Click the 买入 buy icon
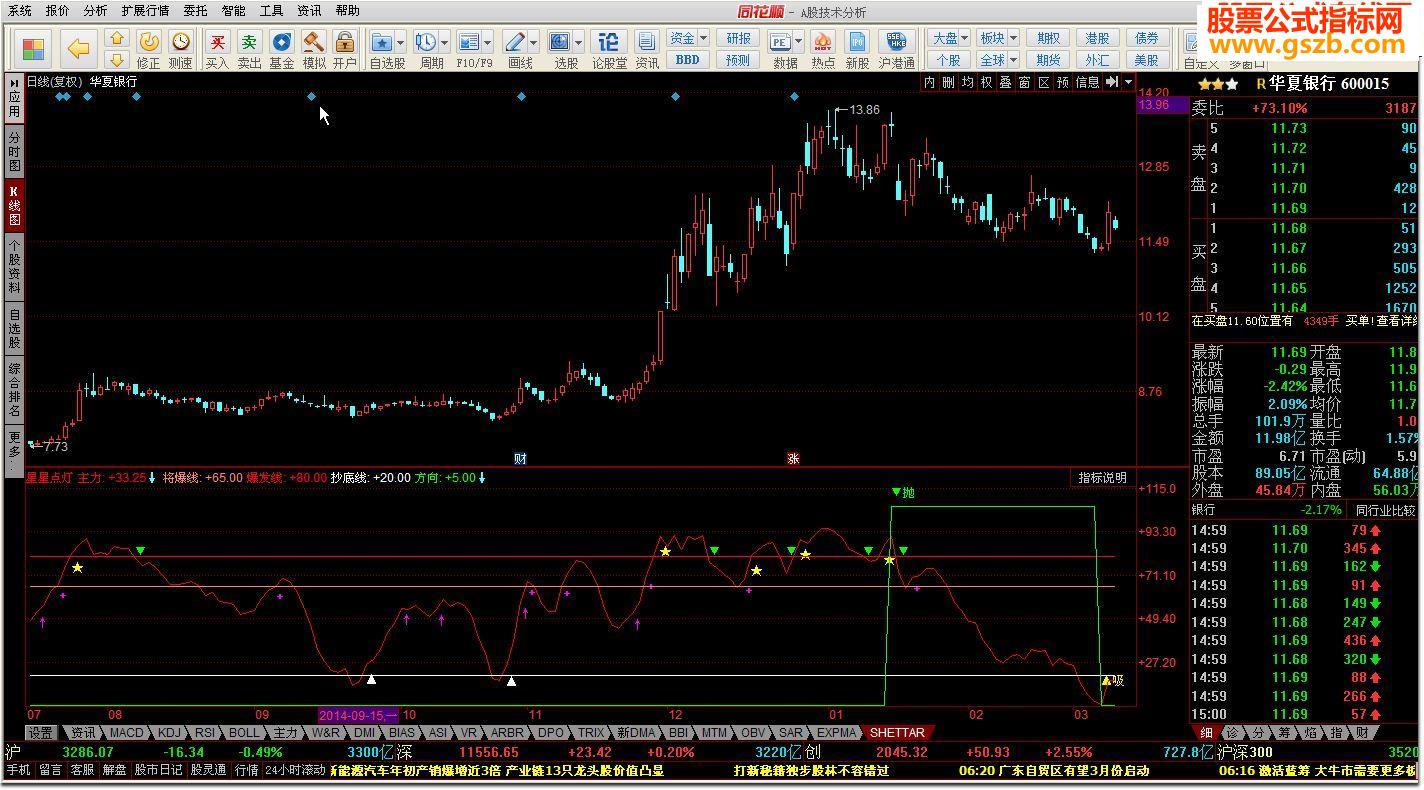The image size is (1424, 790). coord(217,42)
